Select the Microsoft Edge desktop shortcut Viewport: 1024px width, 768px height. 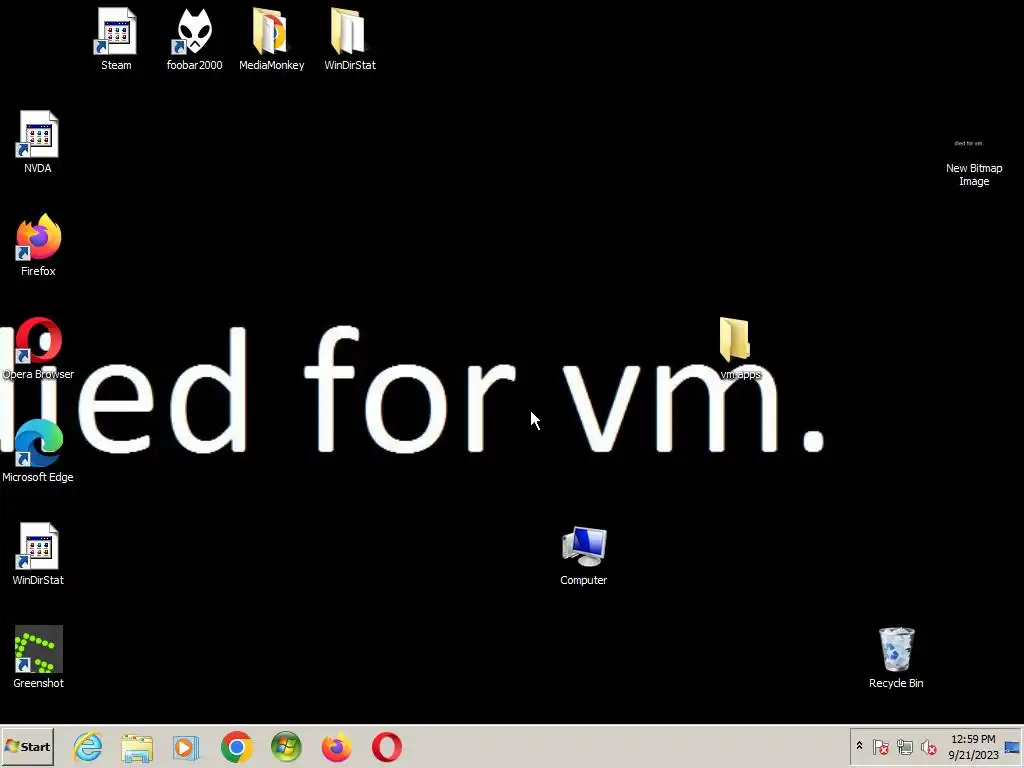click(x=38, y=451)
